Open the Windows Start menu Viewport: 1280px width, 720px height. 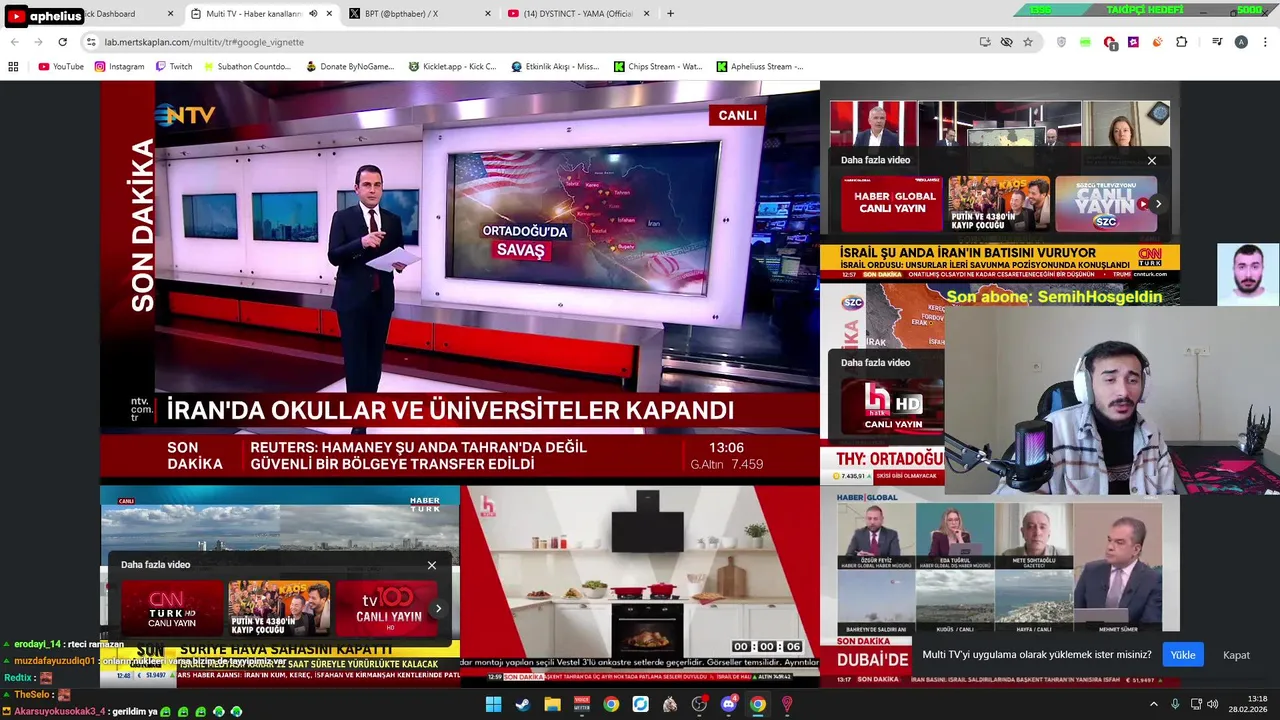[x=493, y=704]
